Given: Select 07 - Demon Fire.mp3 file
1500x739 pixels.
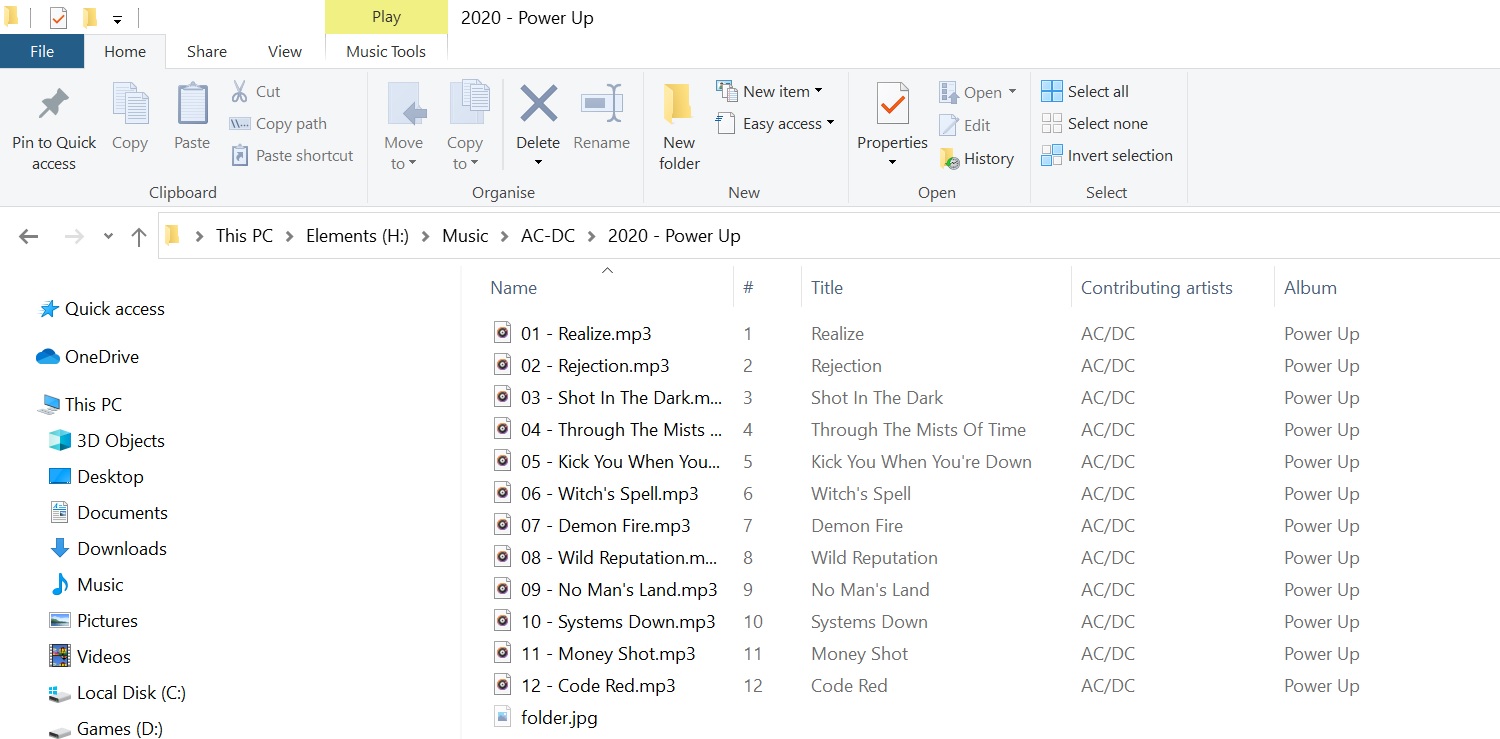Looking at the screenshot, I should [592, 526].
